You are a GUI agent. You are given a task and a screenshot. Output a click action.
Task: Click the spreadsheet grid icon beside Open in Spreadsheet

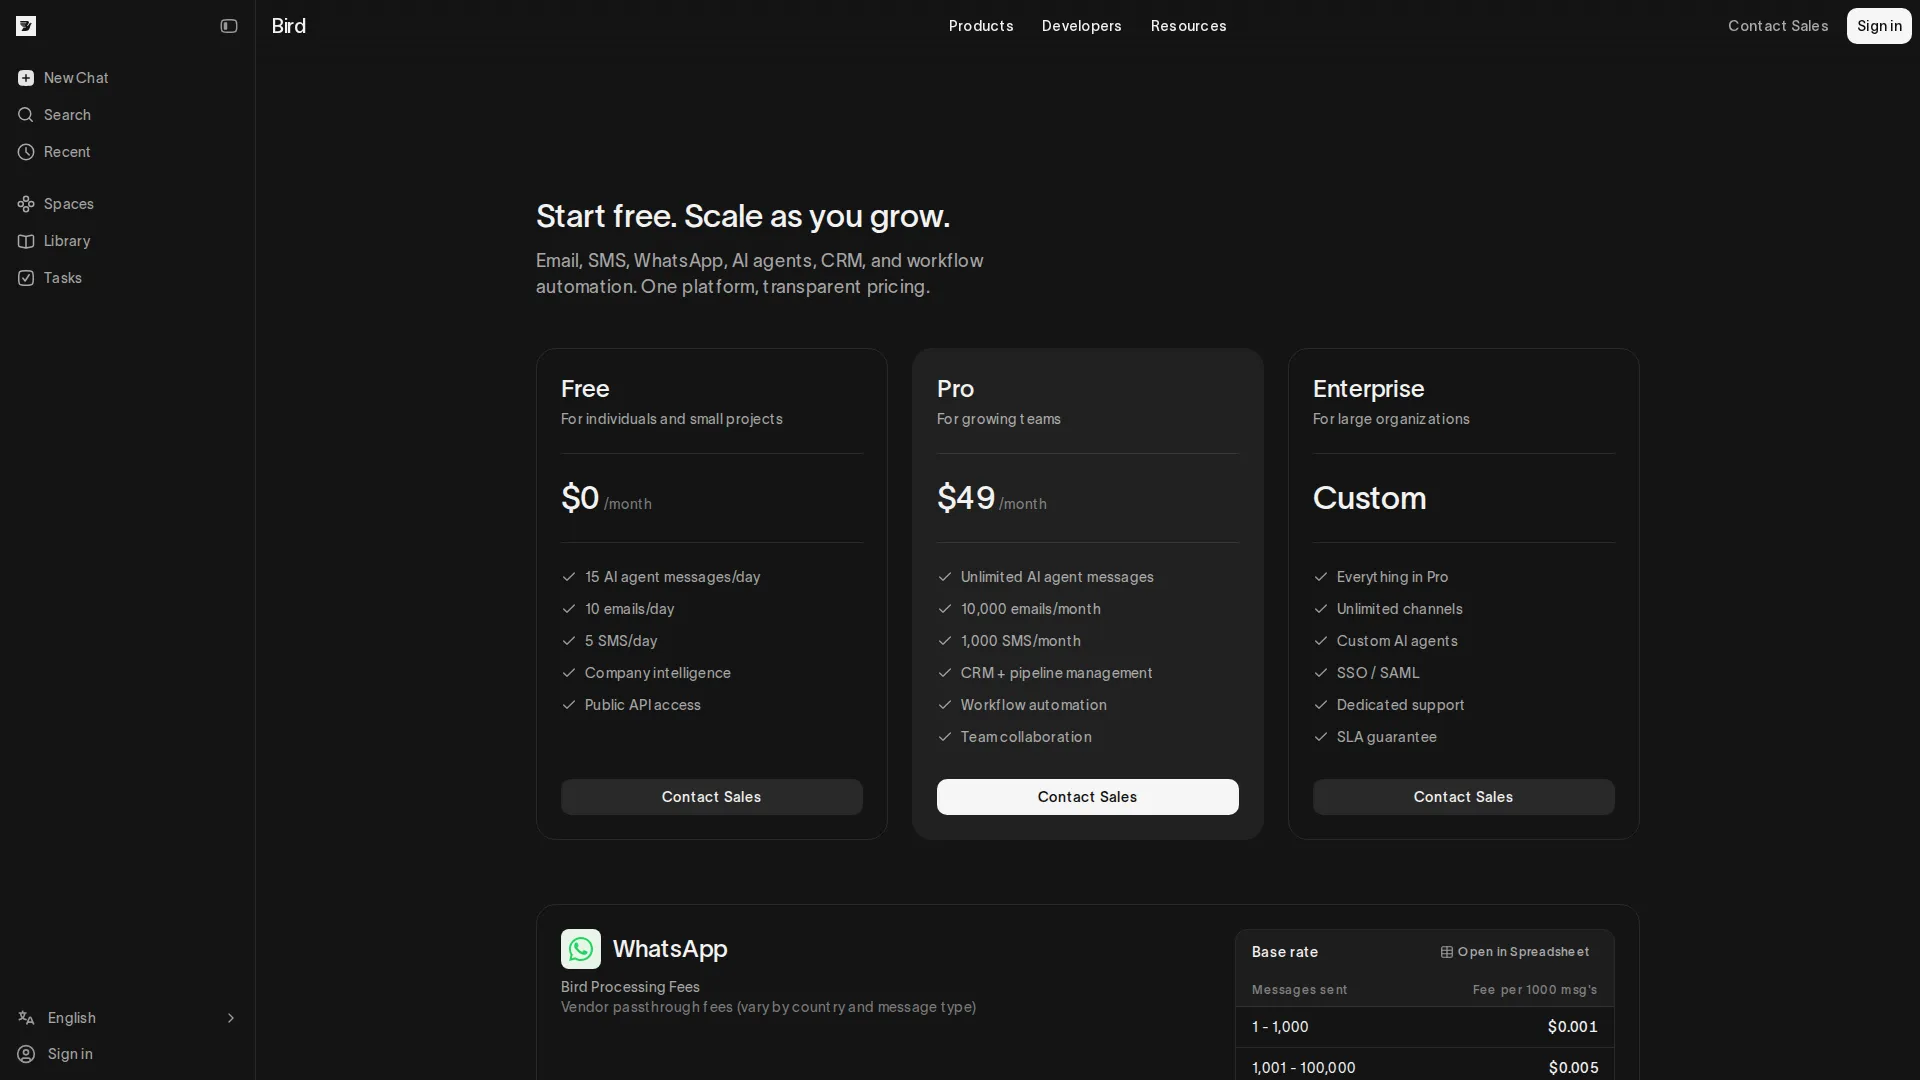1447,952
